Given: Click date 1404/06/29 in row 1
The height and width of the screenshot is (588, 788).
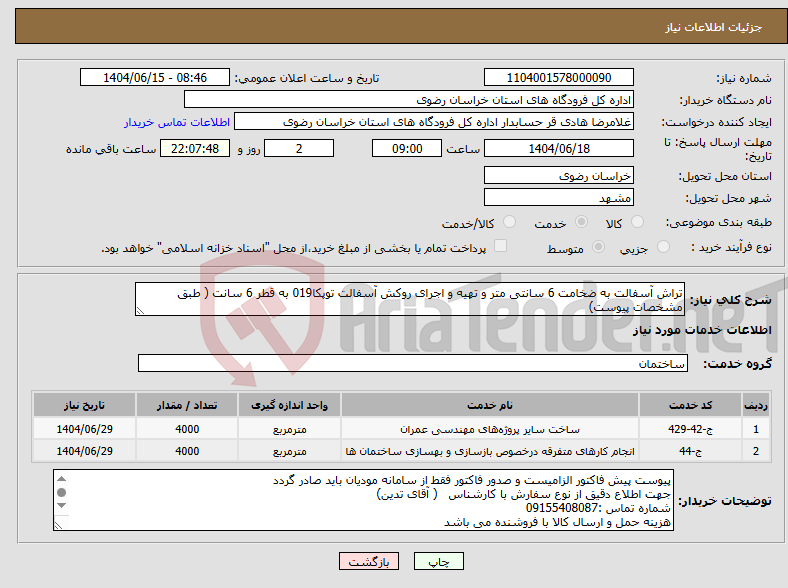Looking at the screenshot, I should 84,429.
